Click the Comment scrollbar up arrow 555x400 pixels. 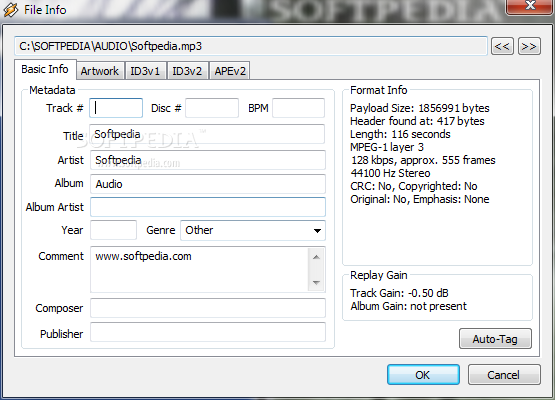pos(316,257)
